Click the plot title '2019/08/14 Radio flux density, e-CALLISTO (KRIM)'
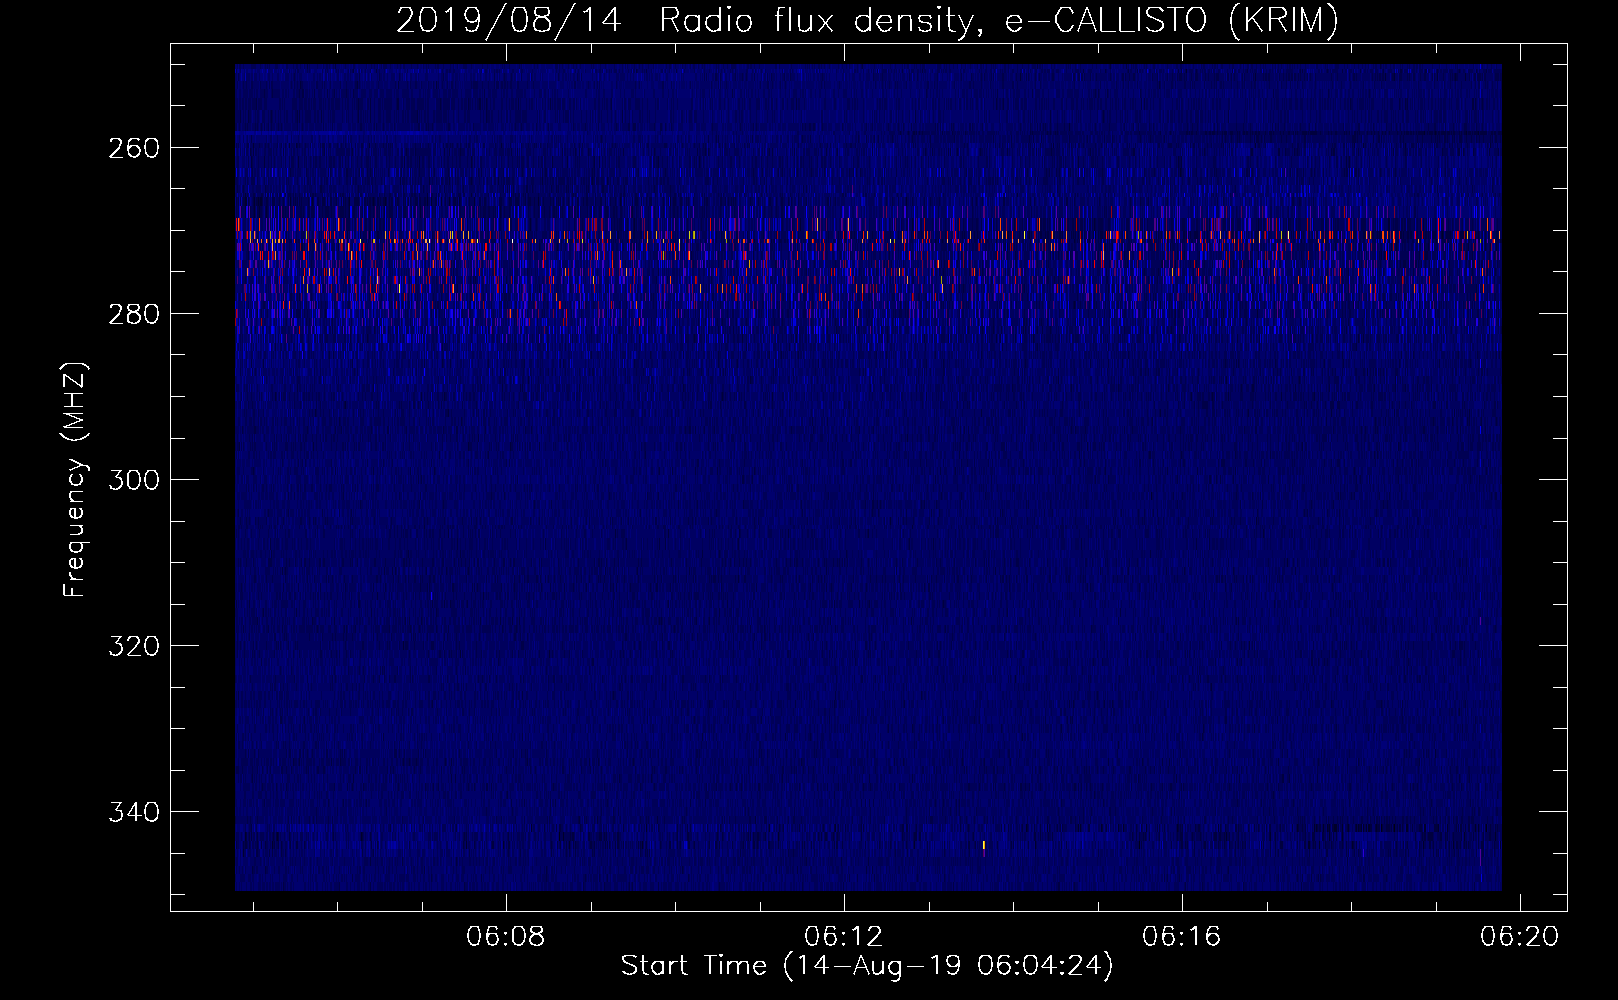 pos(867,20)
